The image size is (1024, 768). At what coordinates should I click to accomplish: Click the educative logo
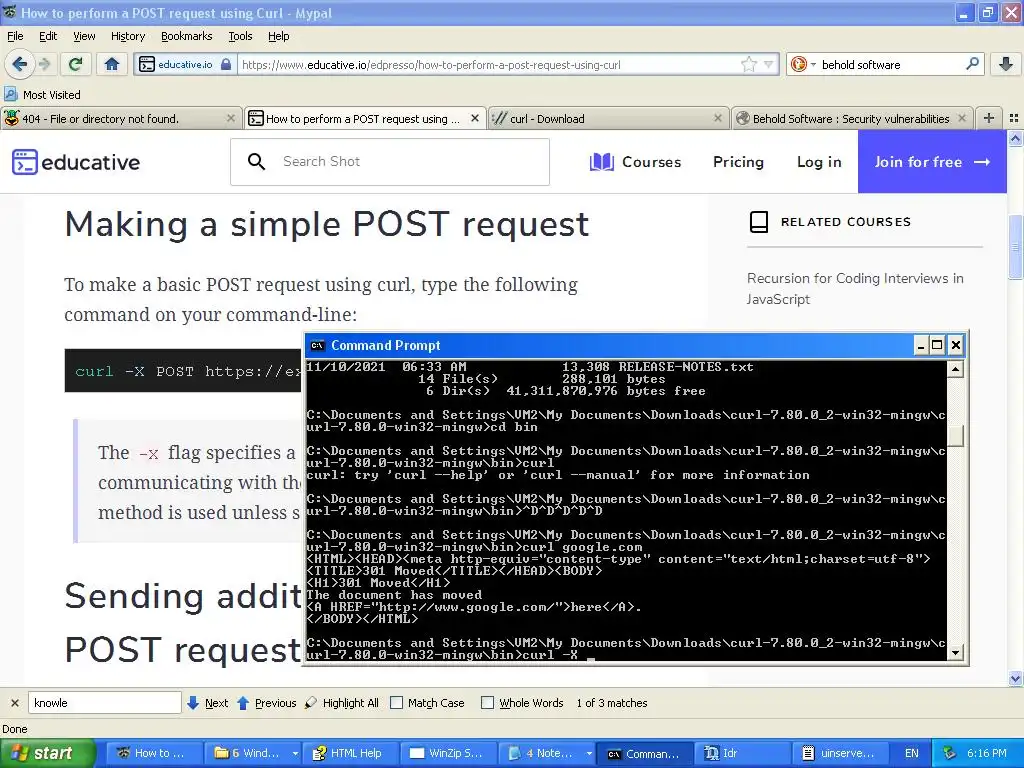tap(76, 162)
